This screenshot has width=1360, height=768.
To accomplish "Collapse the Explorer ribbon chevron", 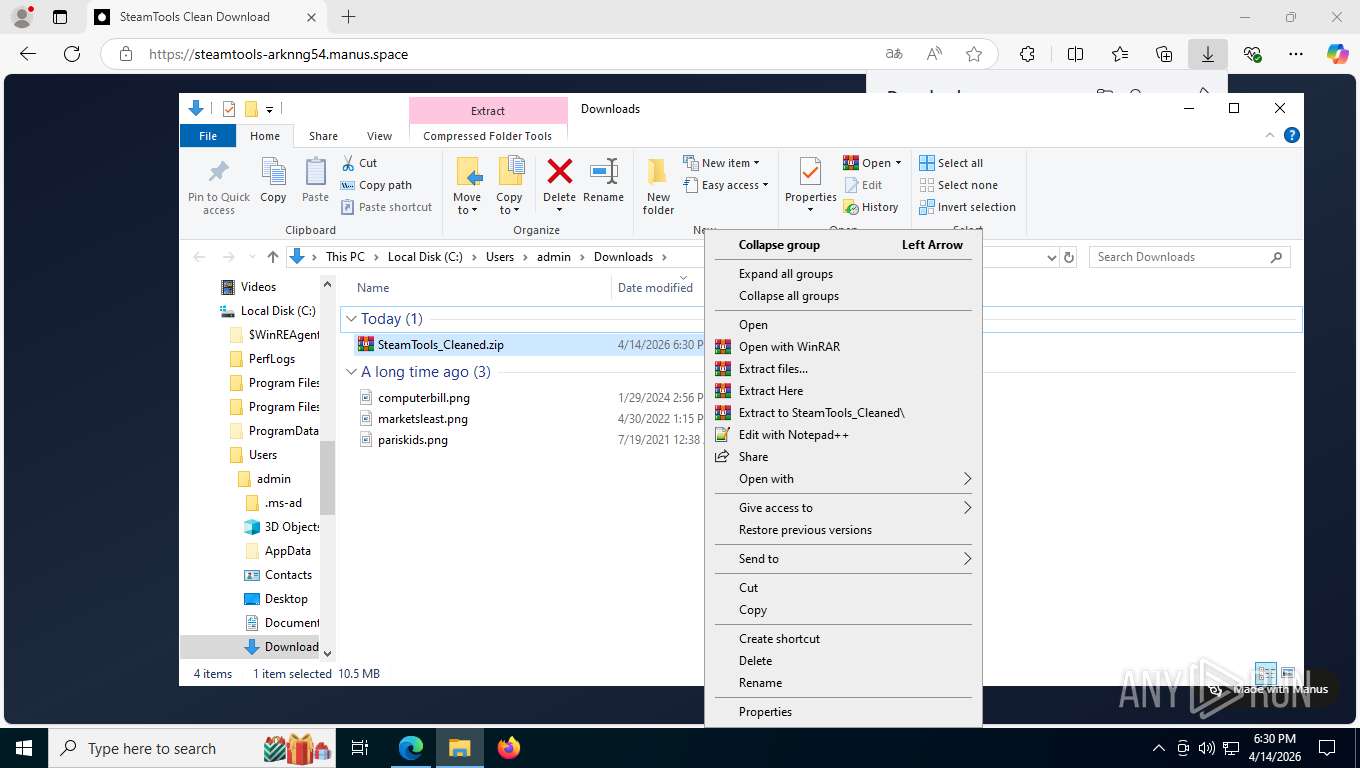I will [x=1270, y=135].
